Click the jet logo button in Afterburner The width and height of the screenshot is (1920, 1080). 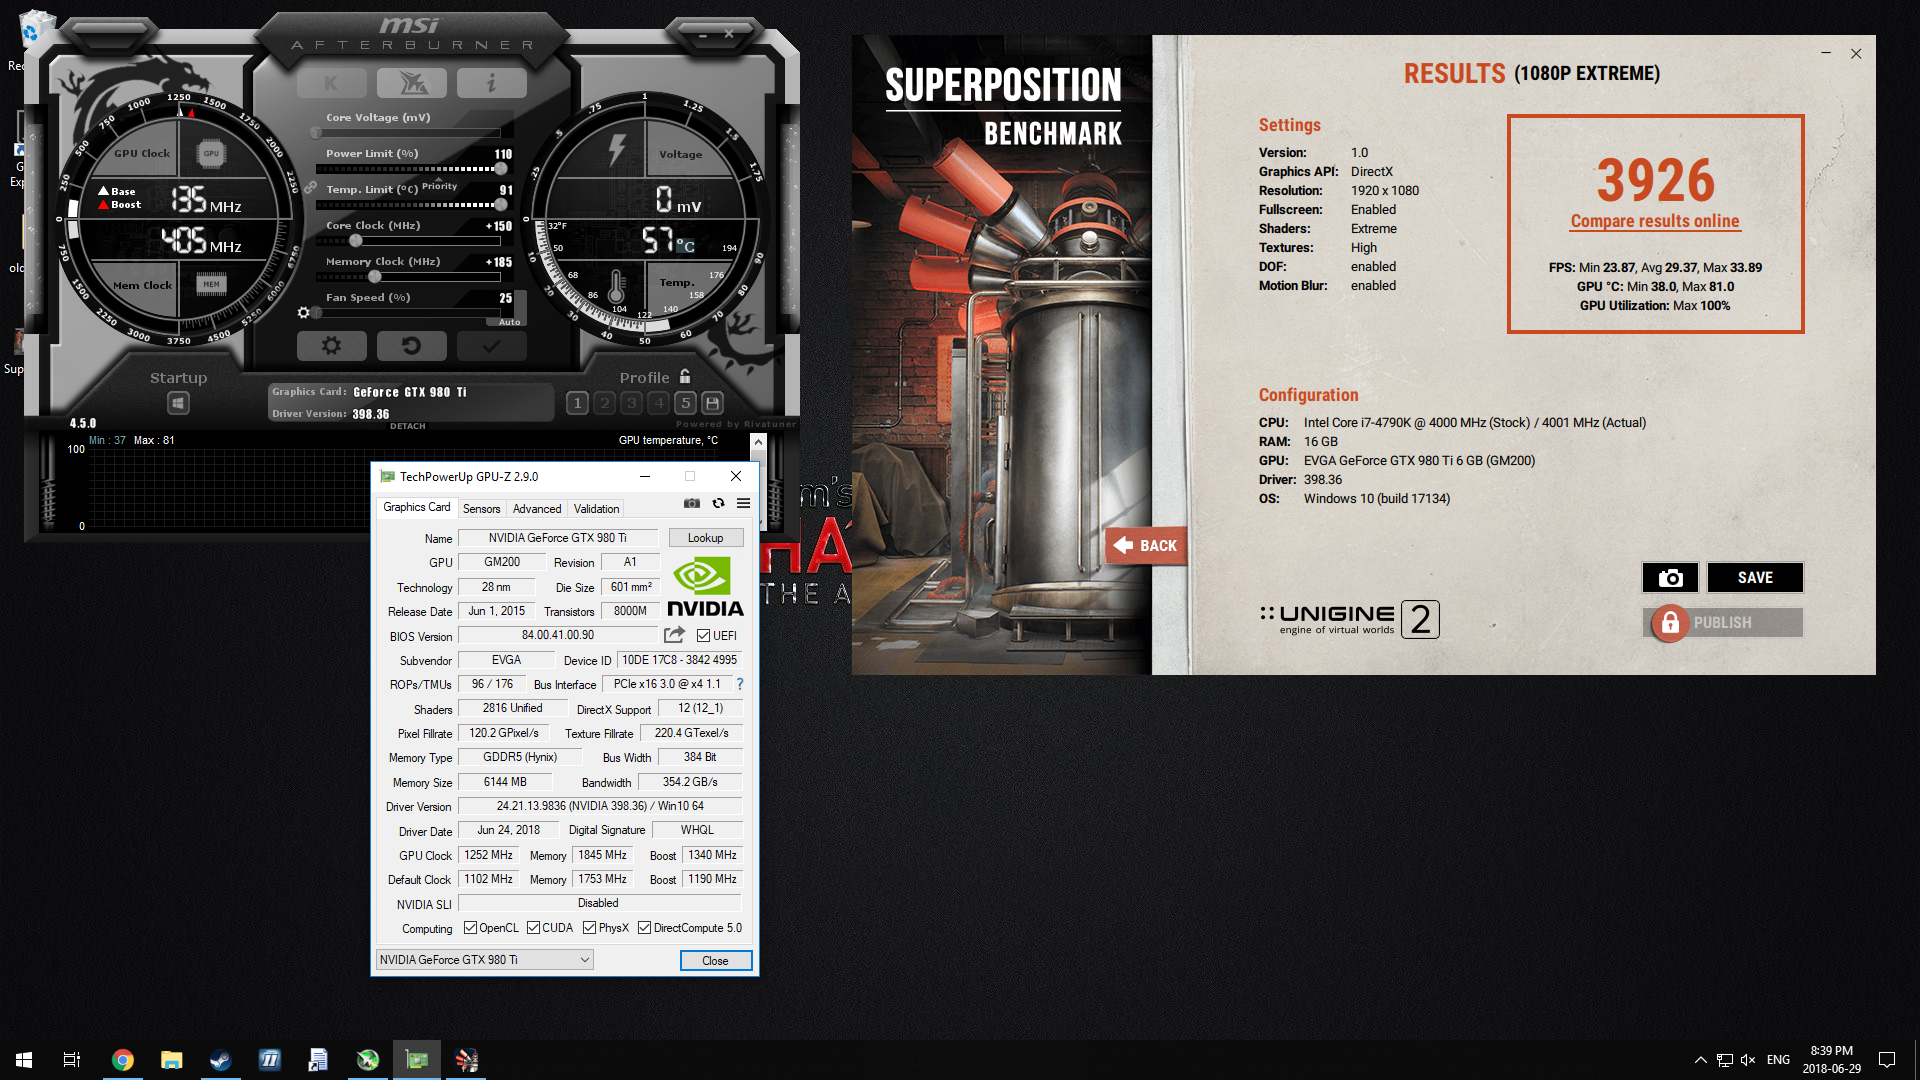point(411,83)
